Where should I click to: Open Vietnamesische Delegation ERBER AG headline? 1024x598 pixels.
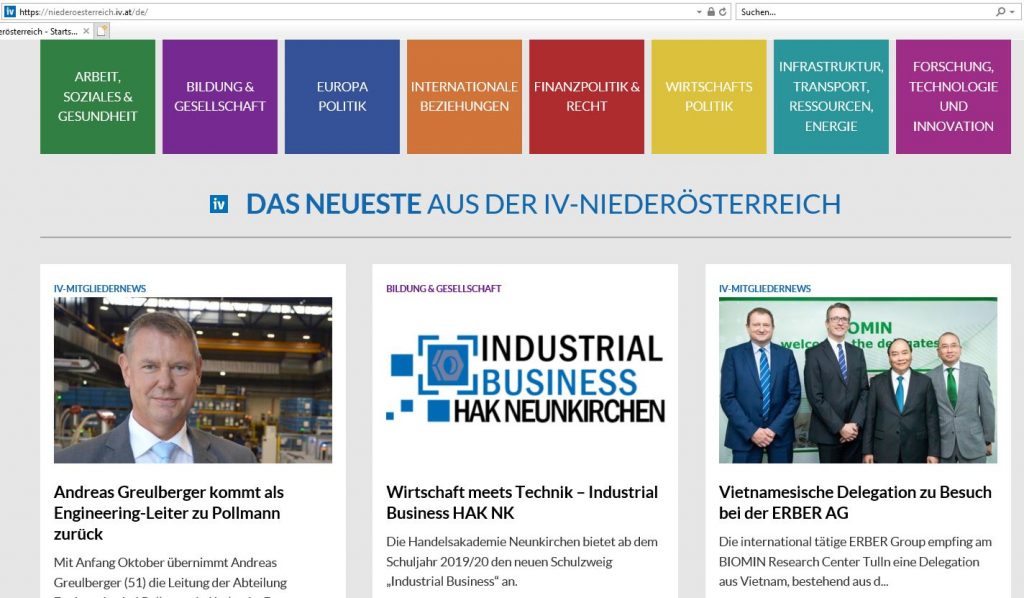point(855,503)
